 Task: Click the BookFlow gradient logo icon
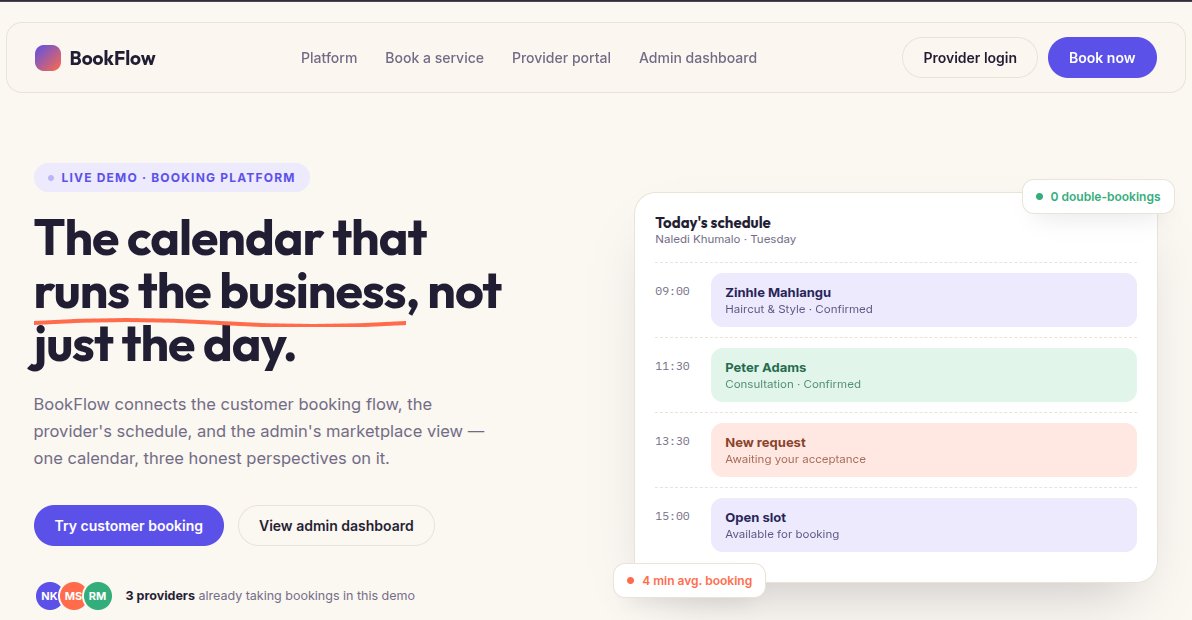(x=48, y=58)
